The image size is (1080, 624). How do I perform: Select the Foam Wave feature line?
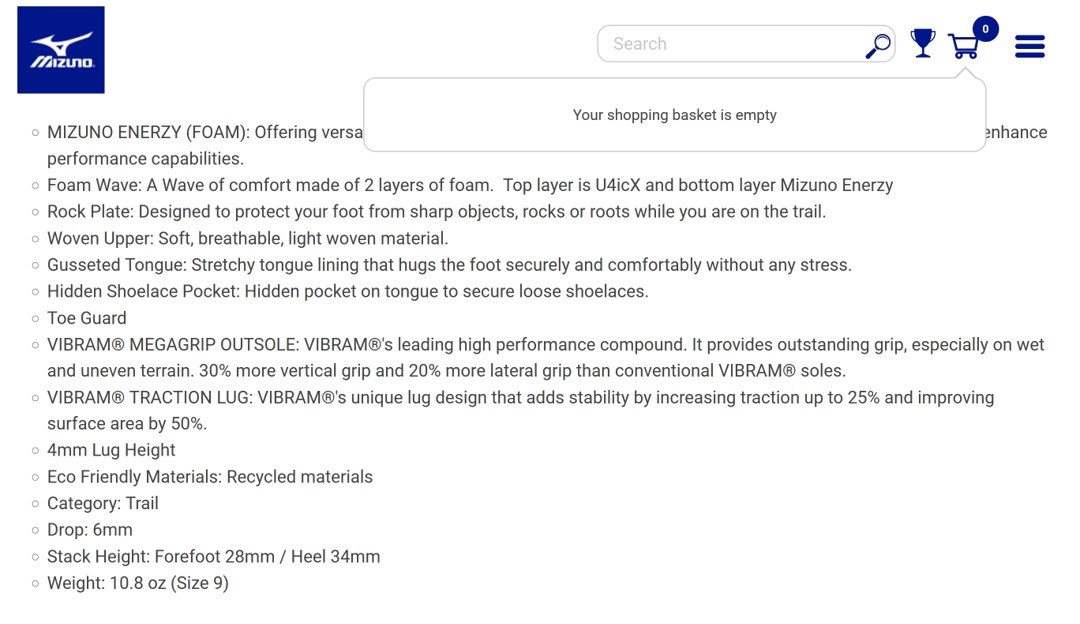tap(470, 185)
